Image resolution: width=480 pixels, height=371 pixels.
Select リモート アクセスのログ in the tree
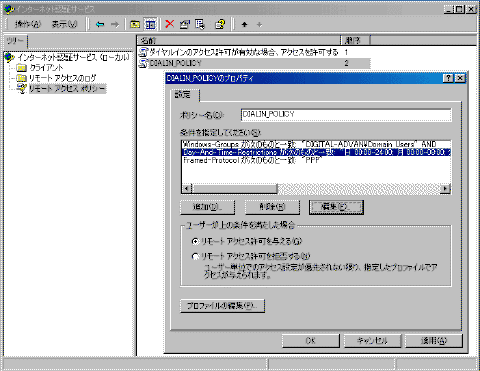click(62, 78)
